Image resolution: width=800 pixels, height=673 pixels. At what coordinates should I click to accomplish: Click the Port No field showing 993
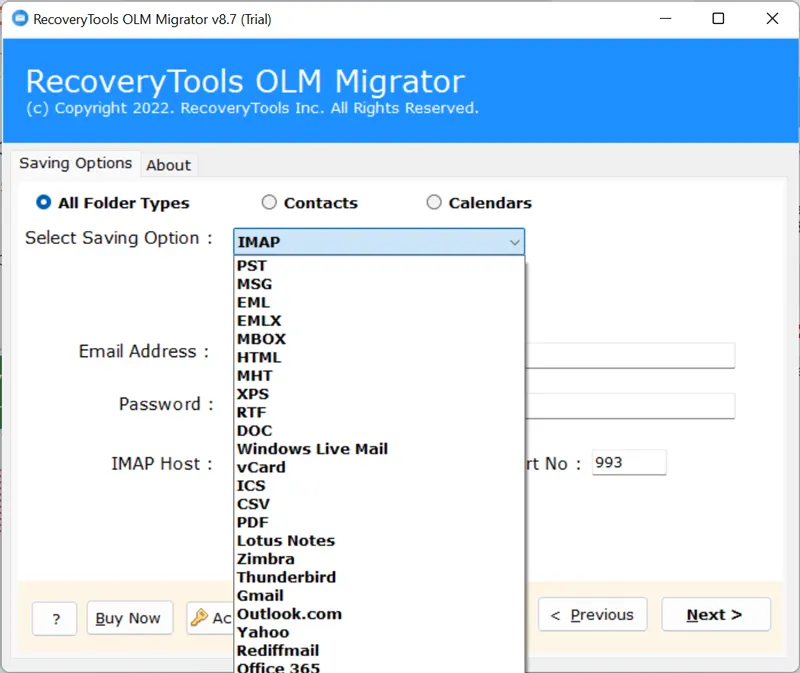(628, 463)
